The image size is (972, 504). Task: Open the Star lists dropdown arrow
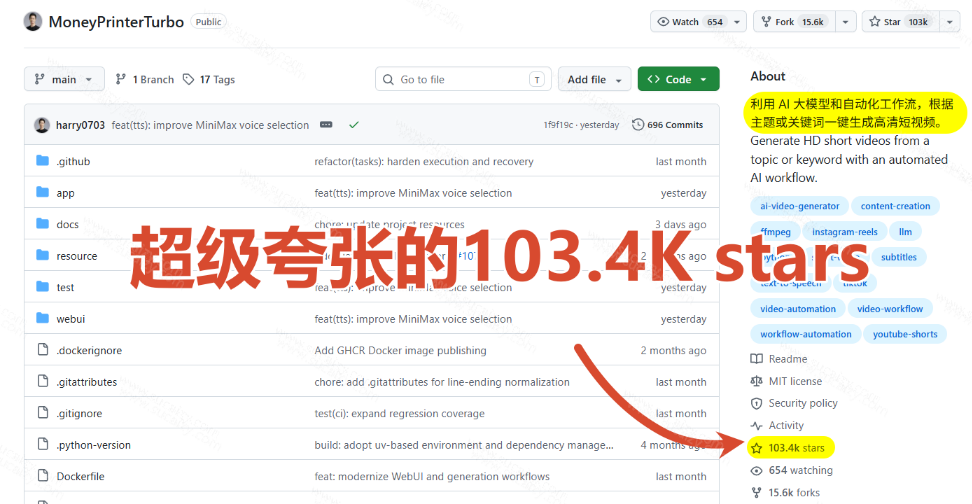[x=950, y=22]
